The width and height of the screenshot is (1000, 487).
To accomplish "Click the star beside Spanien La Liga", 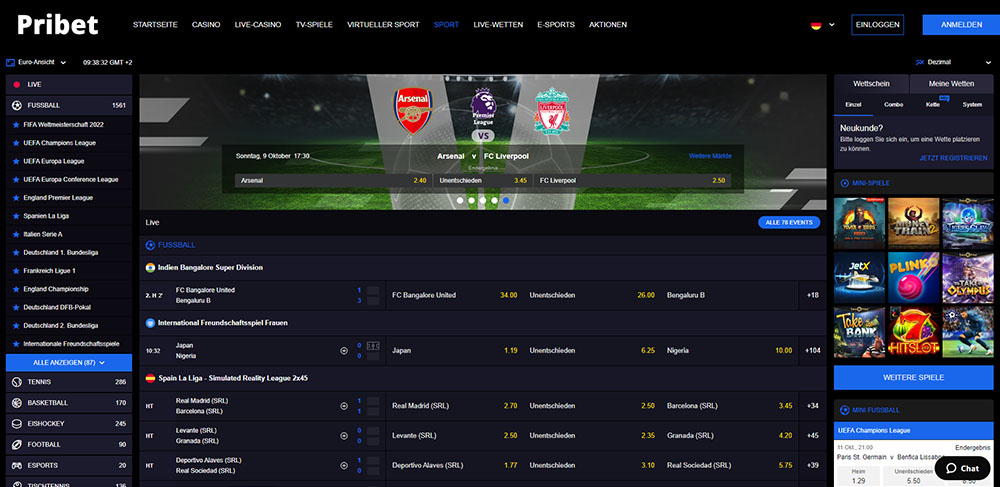I will (x=16, y=216).
